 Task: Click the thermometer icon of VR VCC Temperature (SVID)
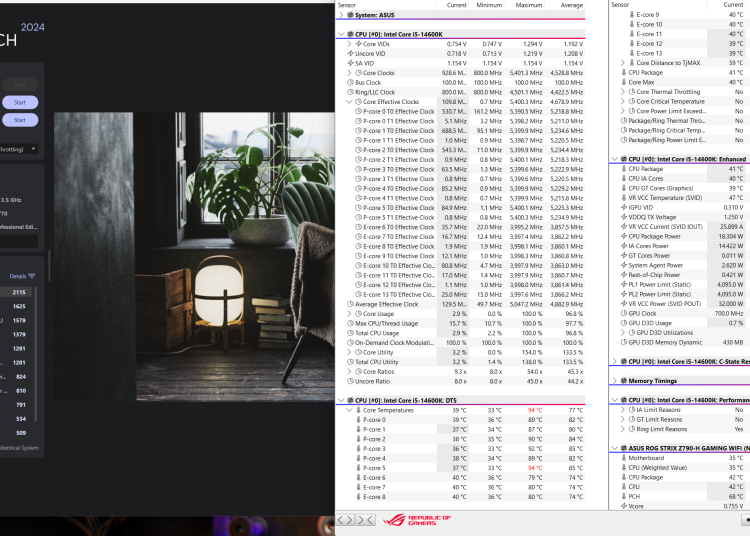pos(624,197)
